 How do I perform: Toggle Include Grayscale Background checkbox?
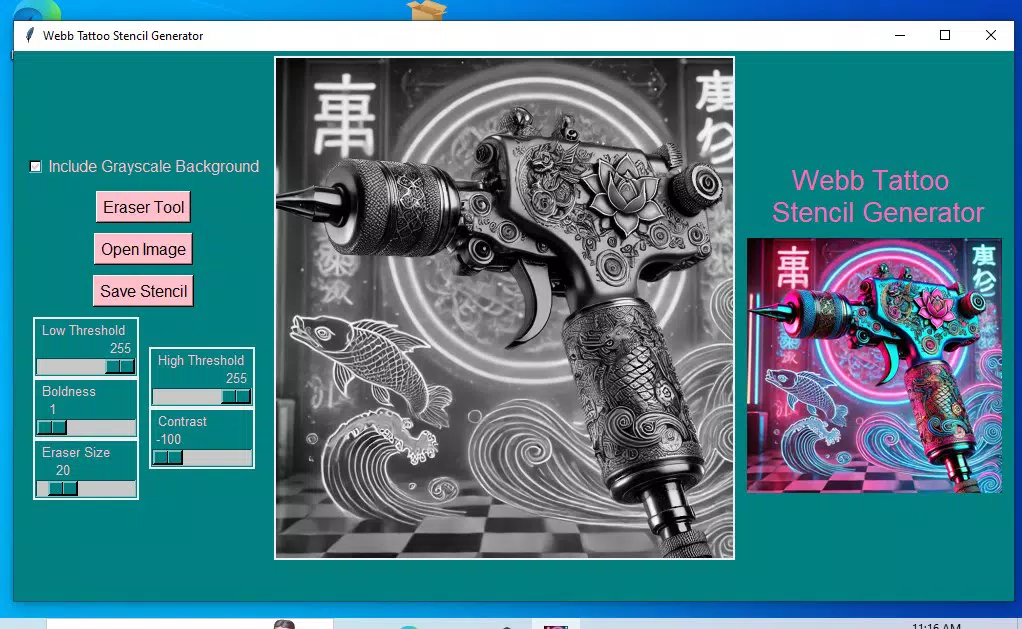point(36,167)
